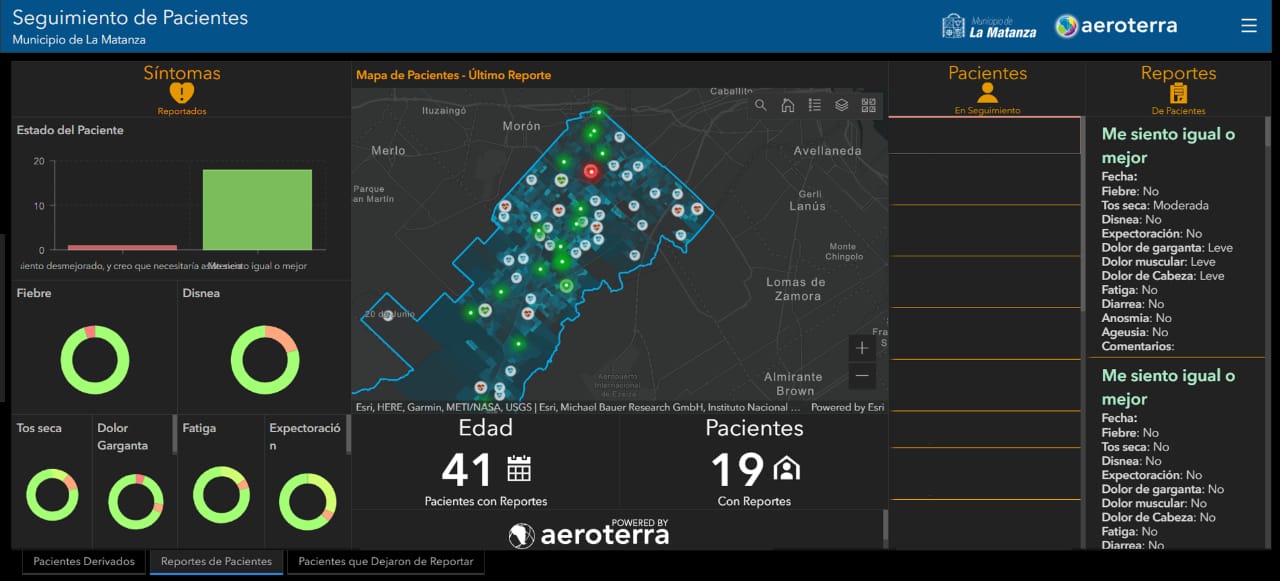This screenshot has width=1280, height=581.
Task: Click the red patient marker on map
Action: pos(590,171)
